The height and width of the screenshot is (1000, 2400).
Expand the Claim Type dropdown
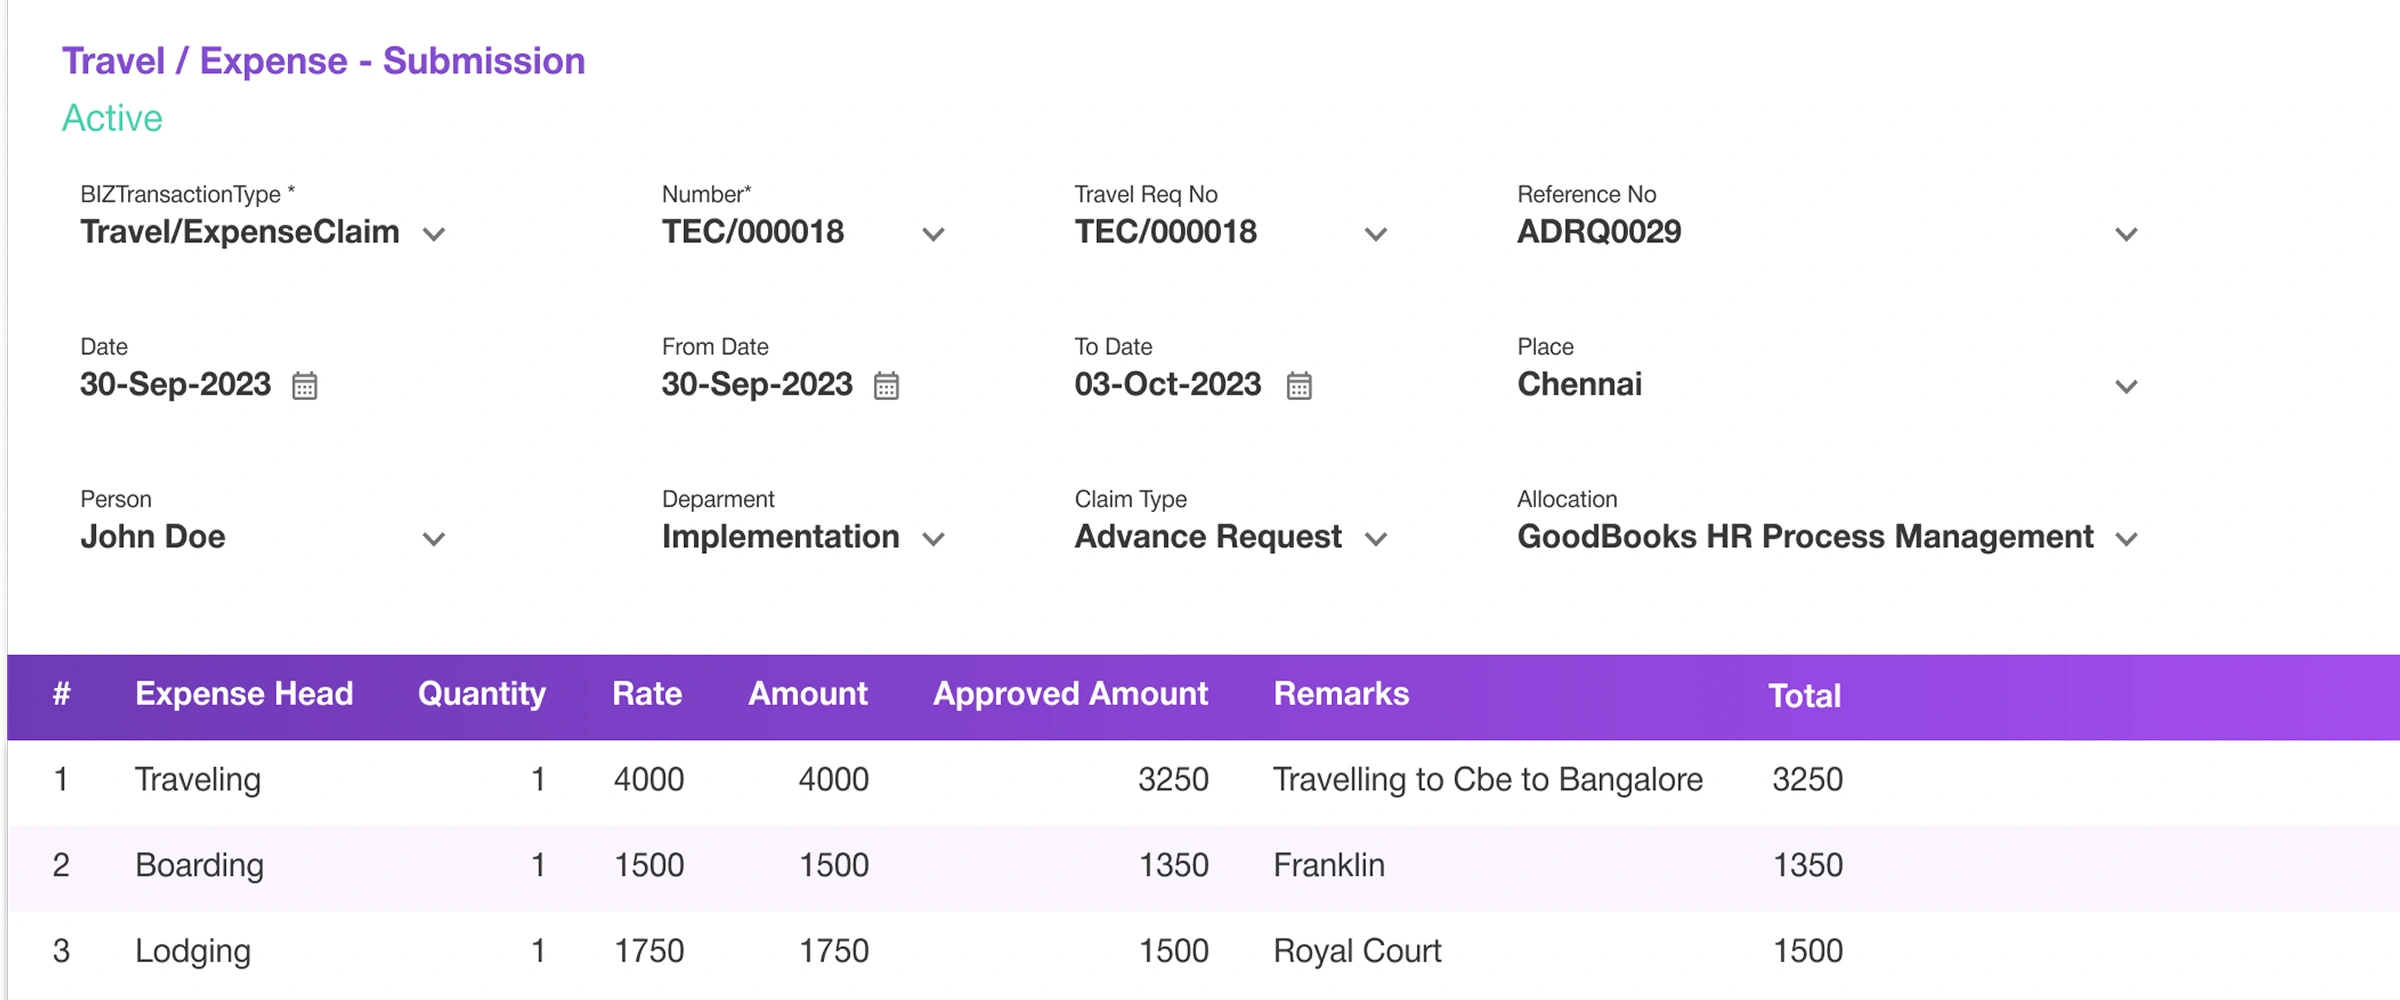(x=1376, y=540)
